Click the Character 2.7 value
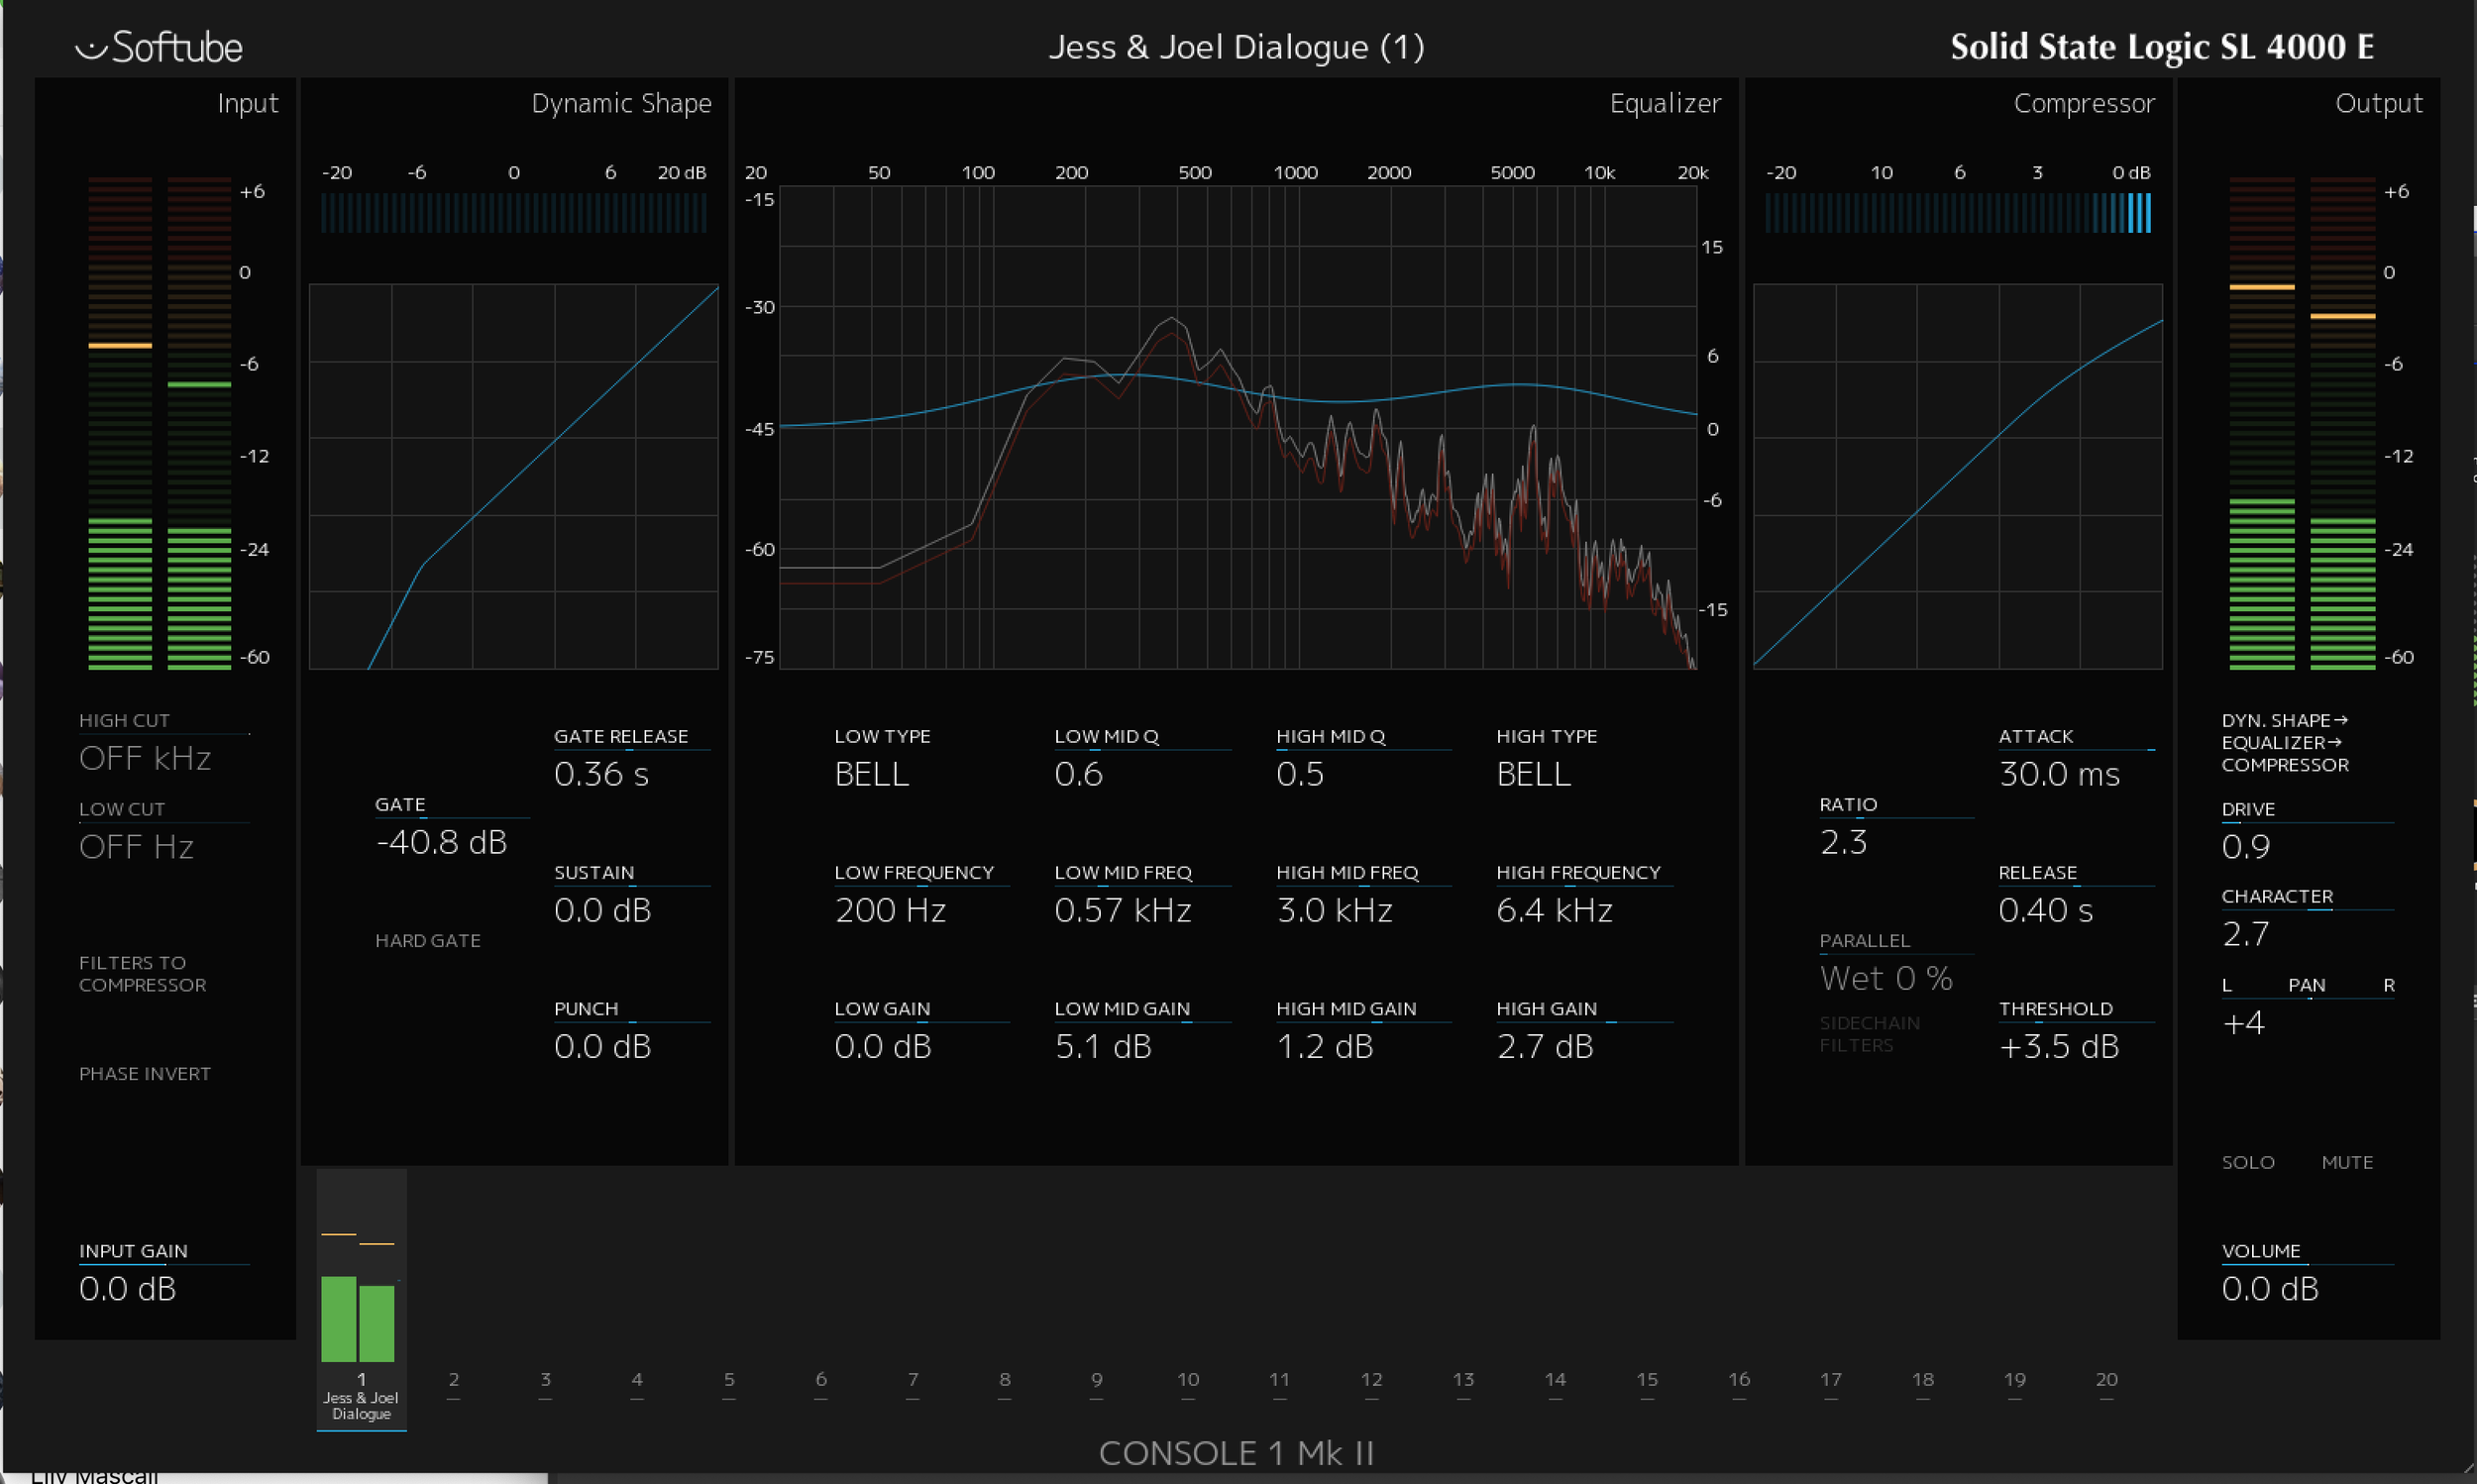The image size is (2477, 1484). point(2246,934)
